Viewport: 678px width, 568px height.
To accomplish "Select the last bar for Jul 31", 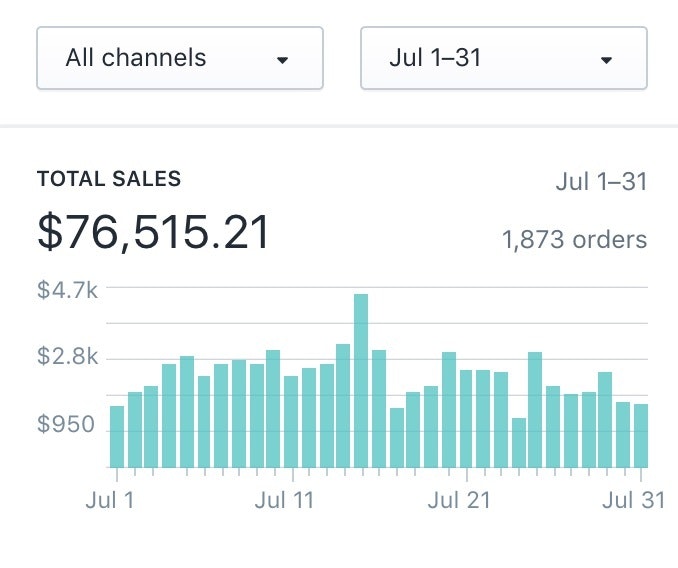I will coord(640,436).
